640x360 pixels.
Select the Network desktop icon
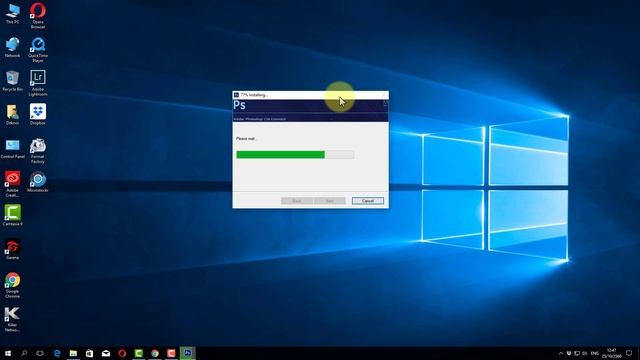[13, 47]
